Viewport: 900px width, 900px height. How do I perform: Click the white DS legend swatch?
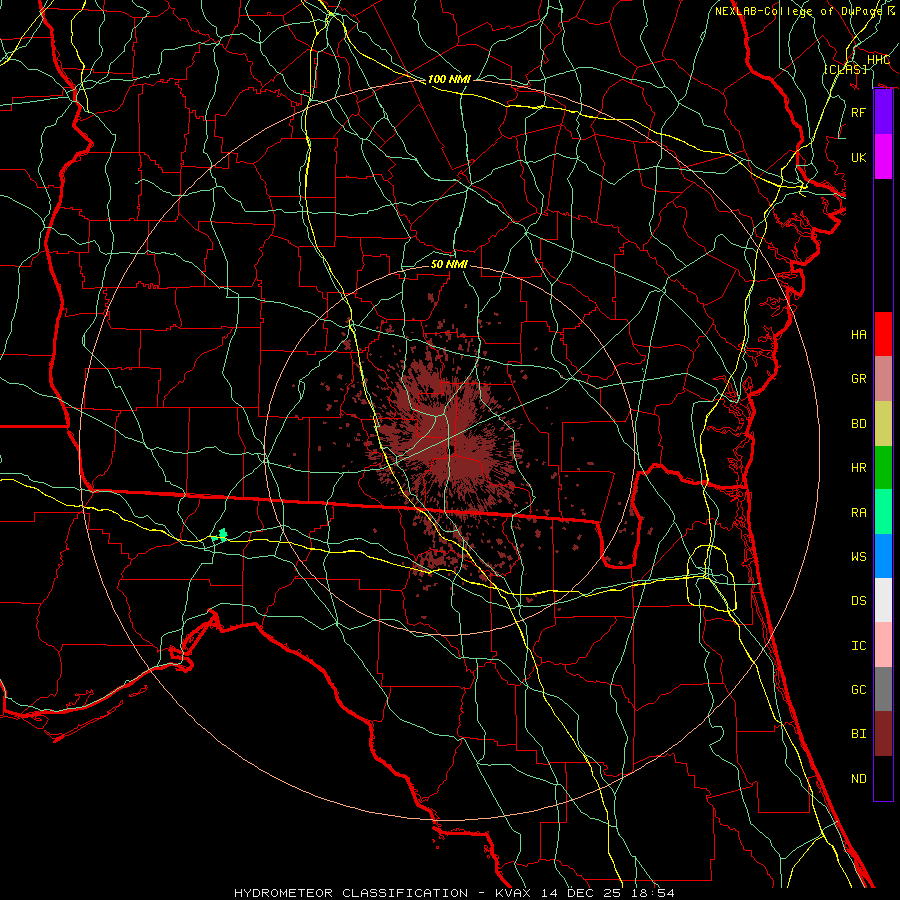click(x=883, y=600)
